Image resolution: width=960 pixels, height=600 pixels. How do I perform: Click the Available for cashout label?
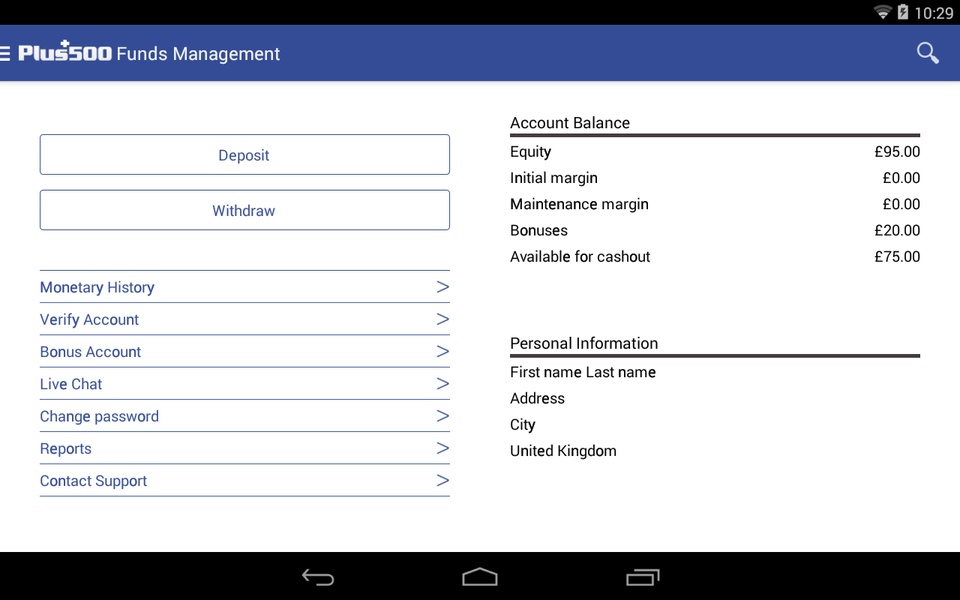(580, 257)
